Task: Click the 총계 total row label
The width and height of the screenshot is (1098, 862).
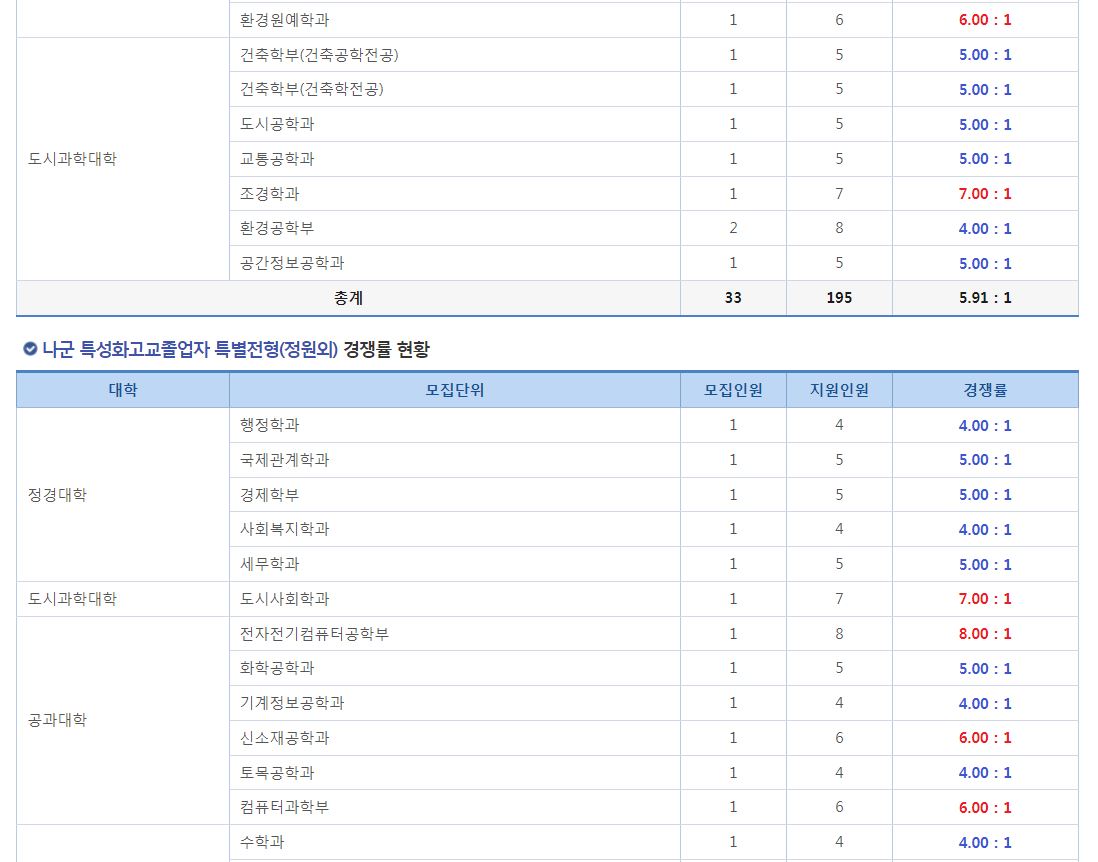Action: [x=348, y=298]
